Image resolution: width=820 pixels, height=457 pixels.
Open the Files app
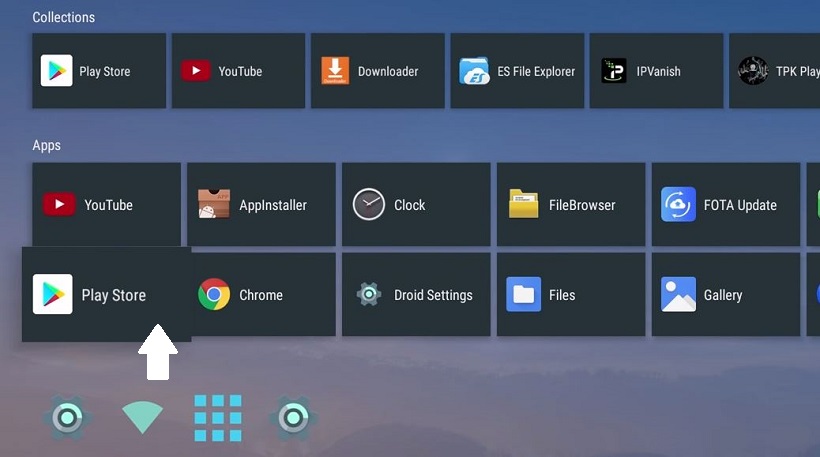571,294
